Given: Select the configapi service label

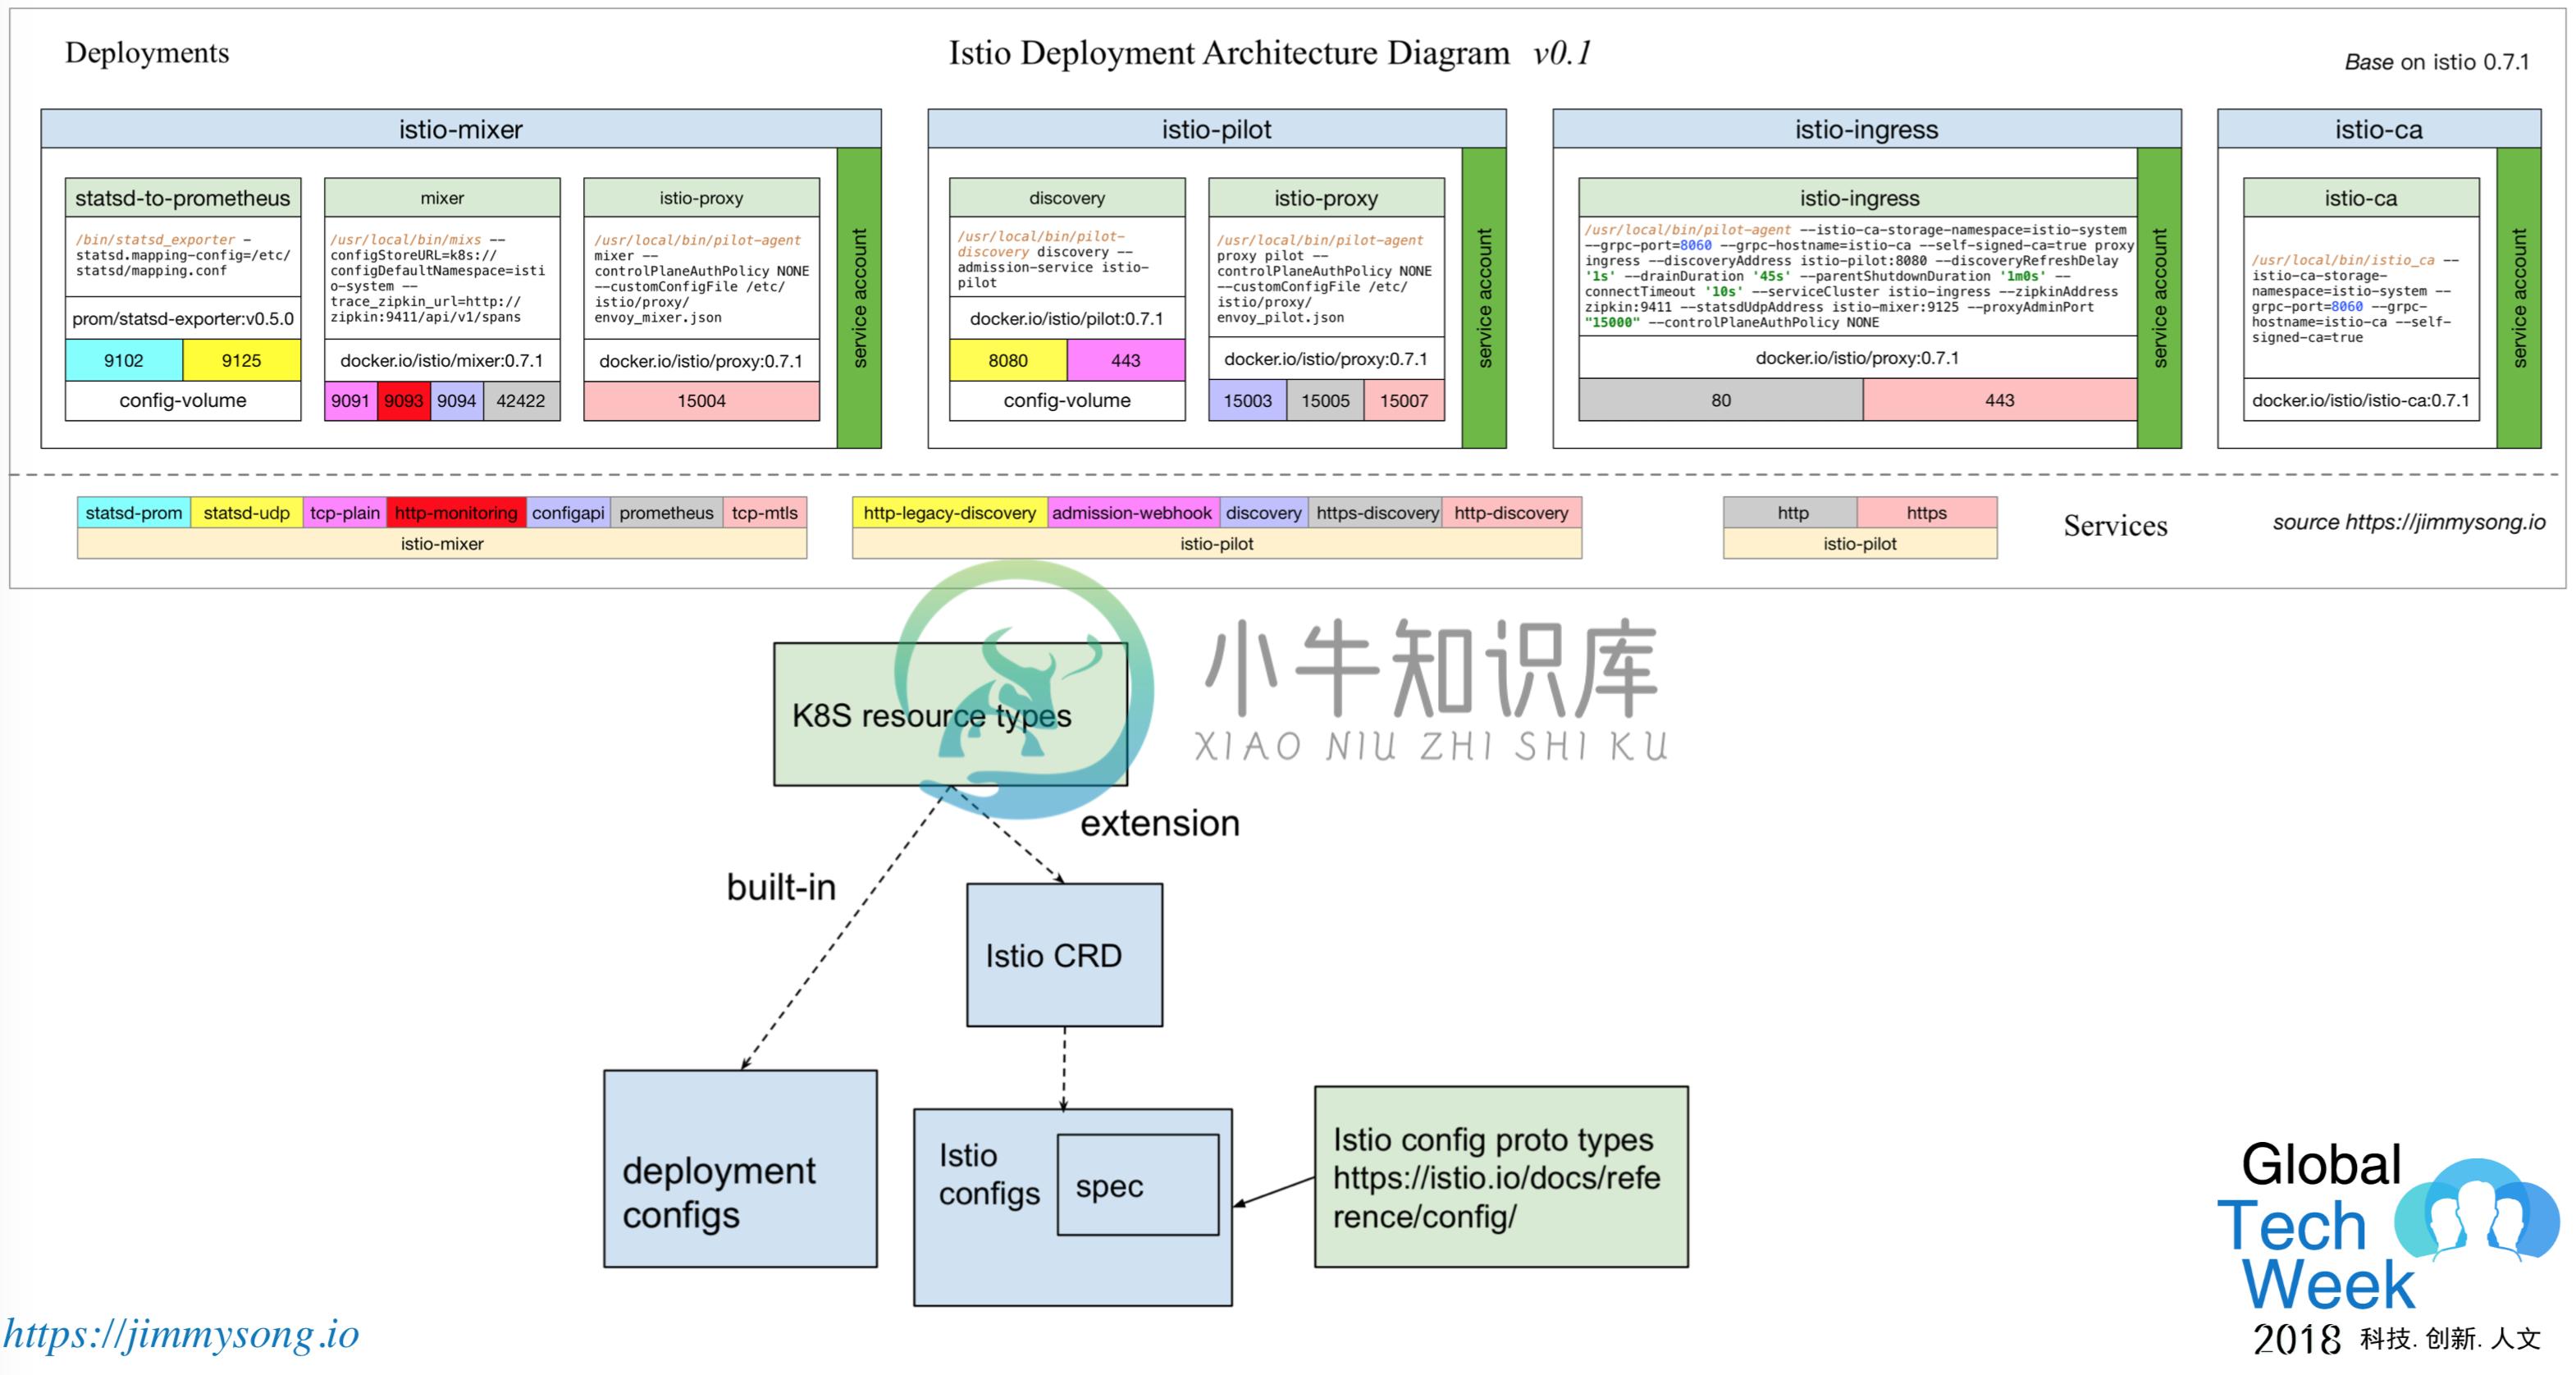Looking at the screenshot, I should 568,513.
